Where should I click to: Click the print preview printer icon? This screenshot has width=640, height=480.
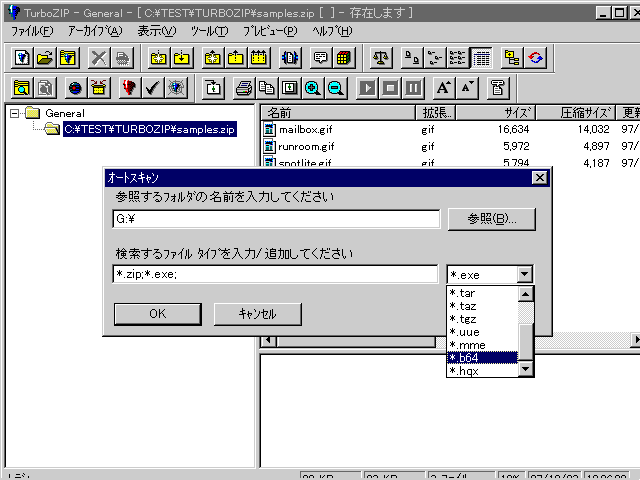click(244, 88)
